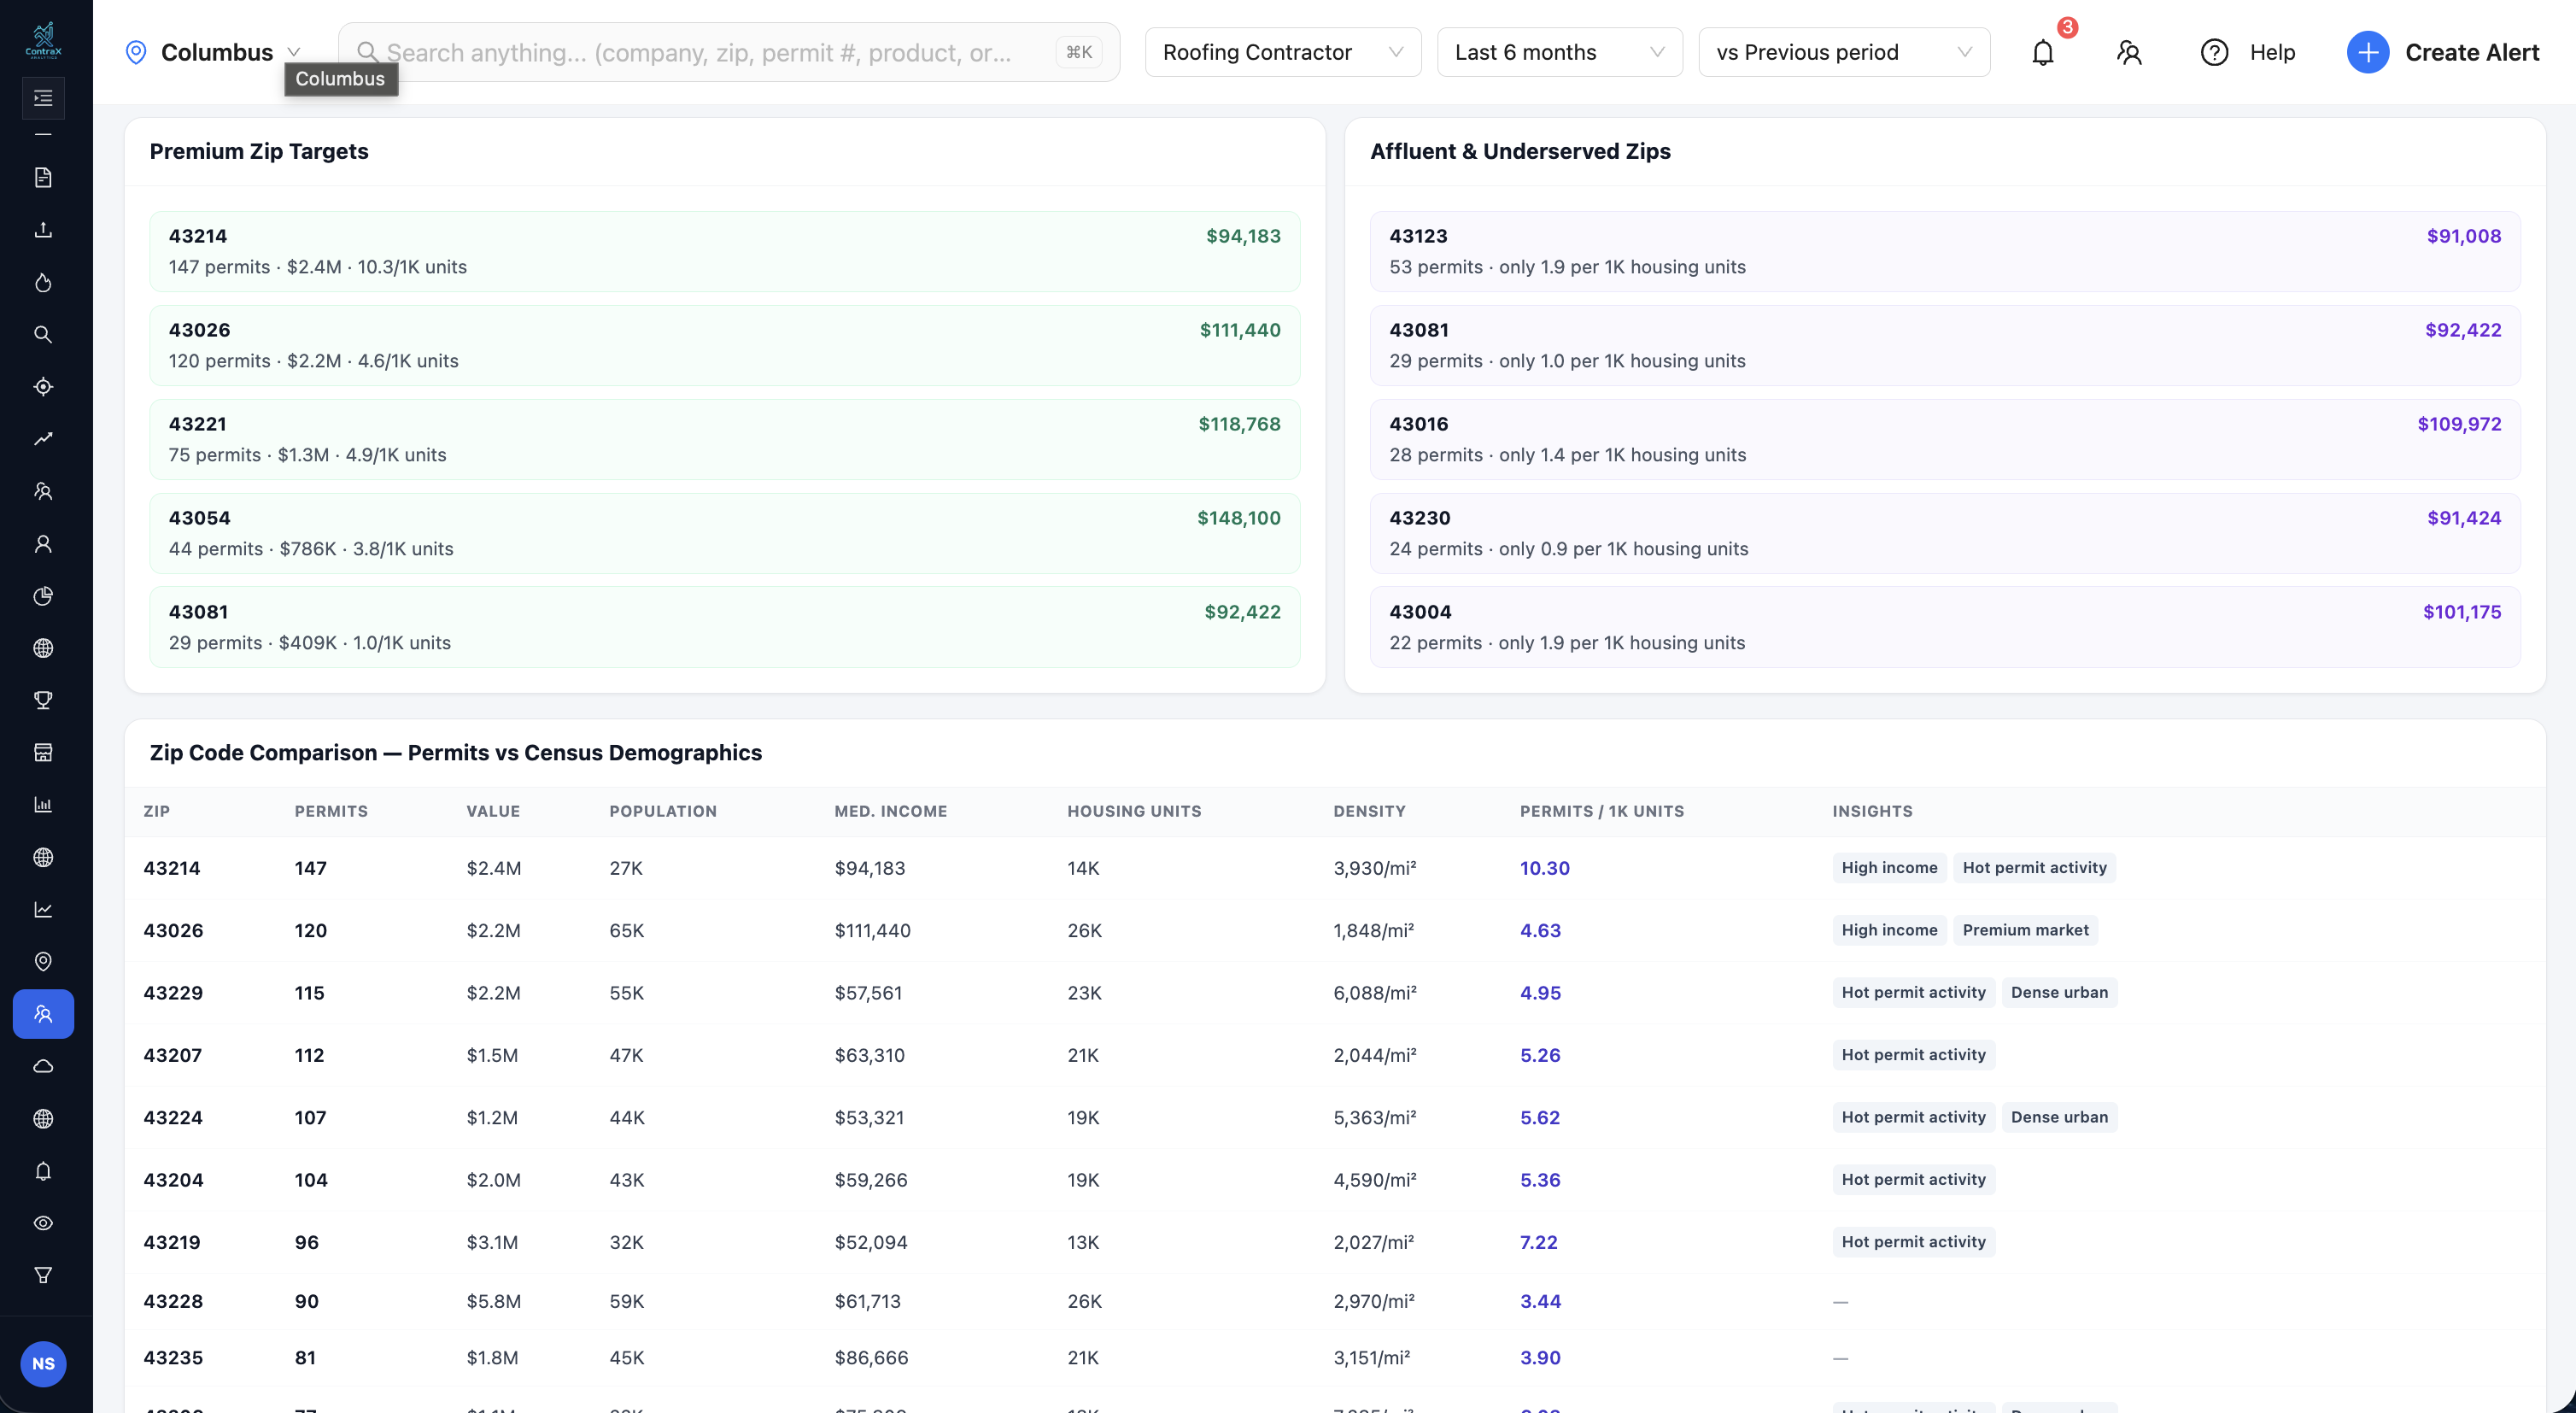
Task: Click the $5.8M value in row 43228
Action: pyautogui.click(x=493, y=1301)
